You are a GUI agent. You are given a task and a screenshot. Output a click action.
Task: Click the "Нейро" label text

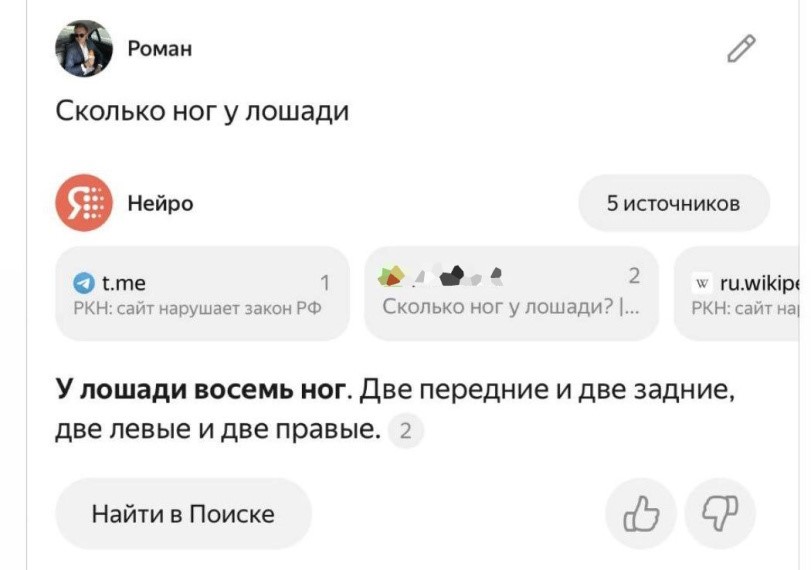click(x=160, y=204)
